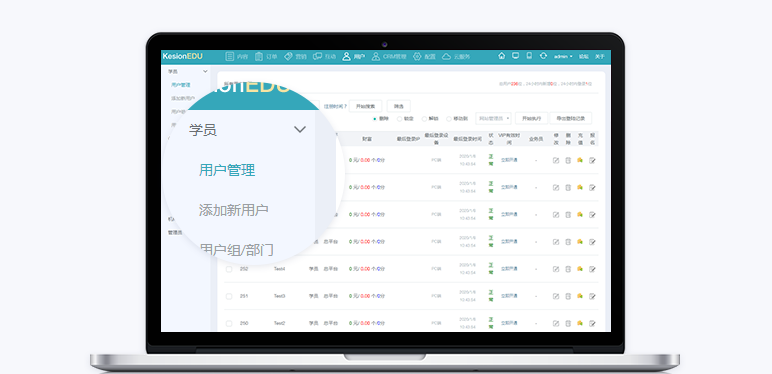This screenshot has width=772, height=374.
Task: Select the 移动到 radio option
Action: click(x=449, y=119)
